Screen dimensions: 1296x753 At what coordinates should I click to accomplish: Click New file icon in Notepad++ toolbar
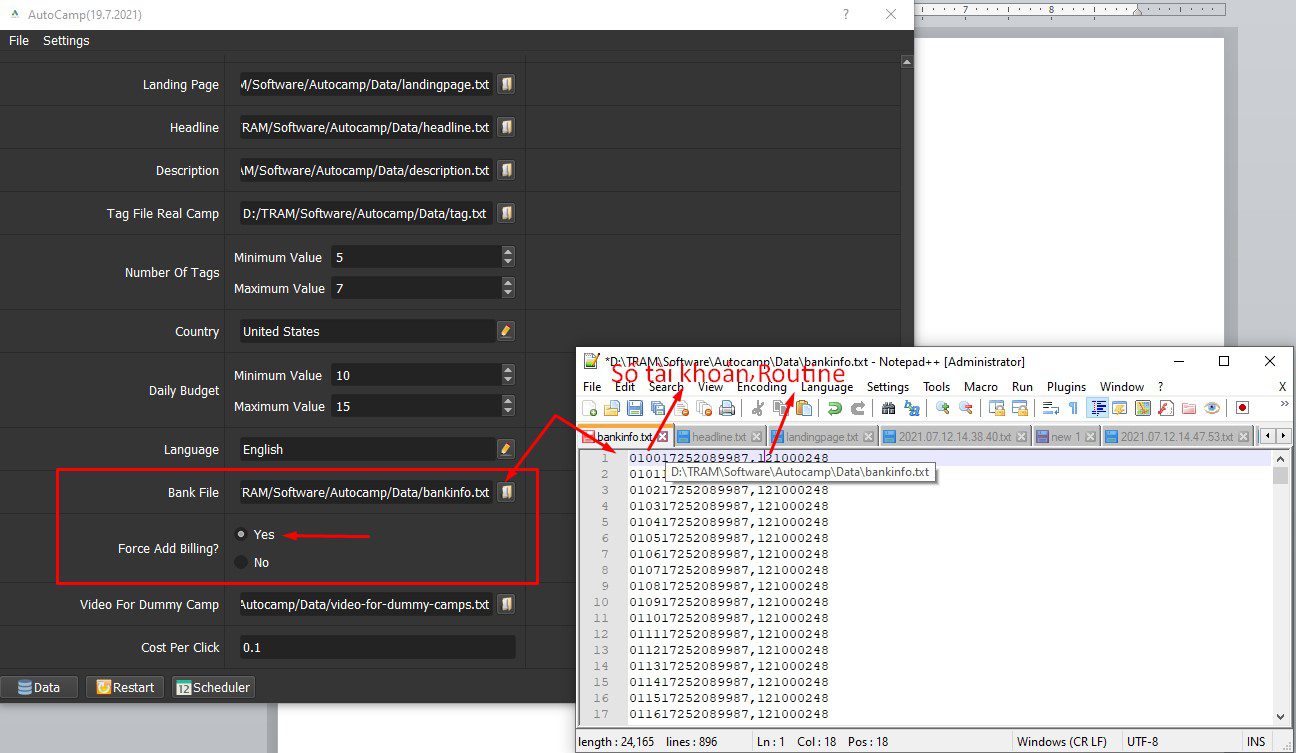pyautogui.click(x=590, y=408)
